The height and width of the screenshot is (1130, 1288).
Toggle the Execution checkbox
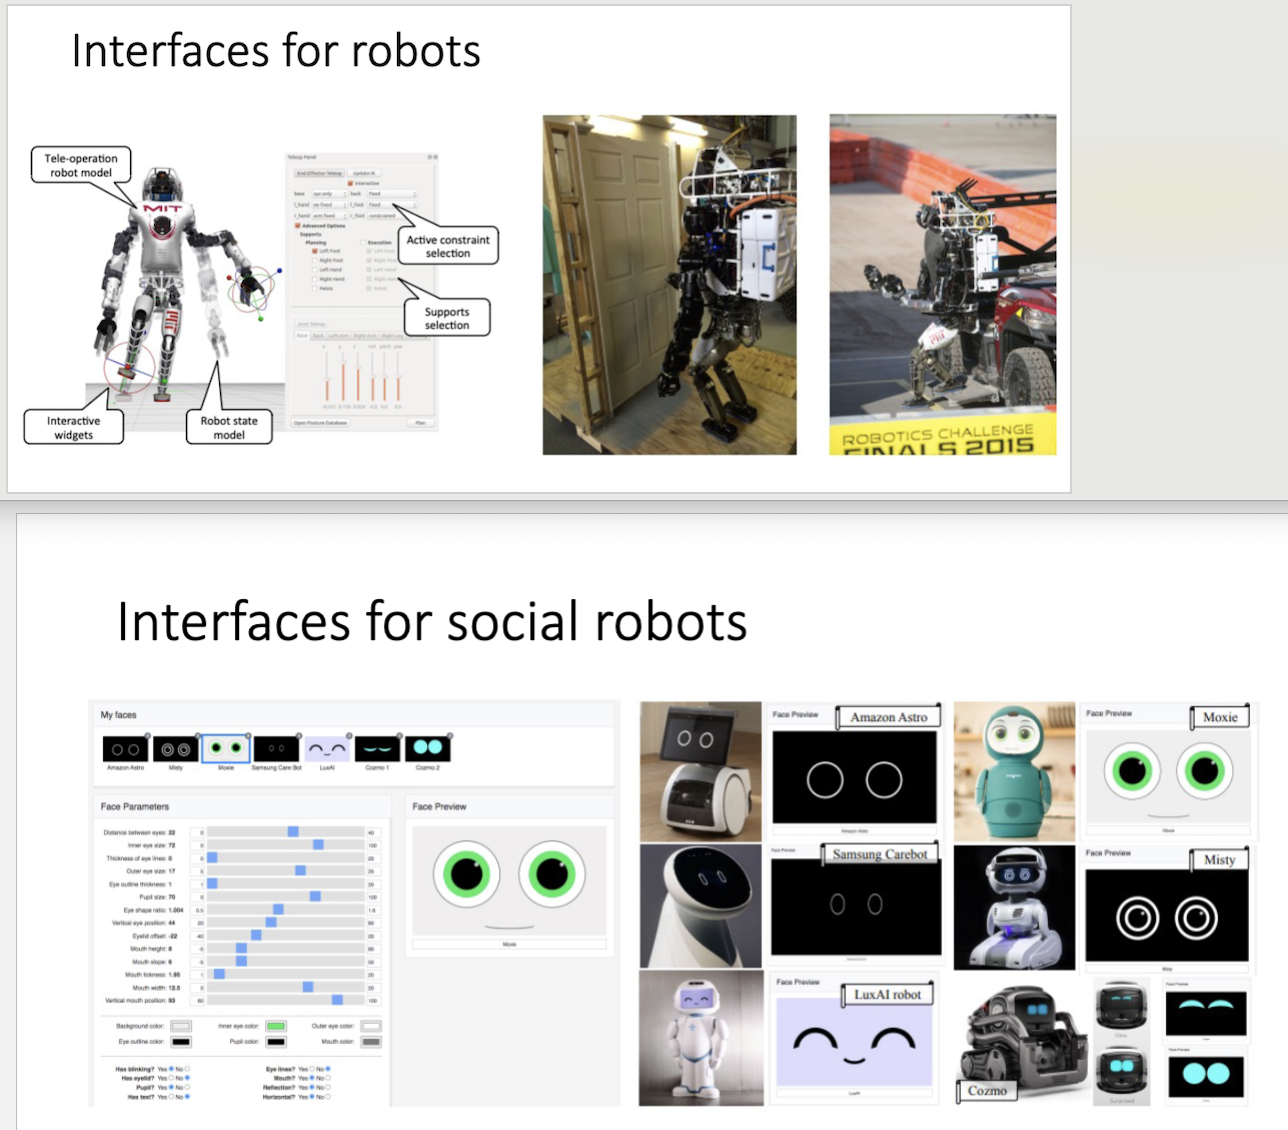[x=363, y=242]
